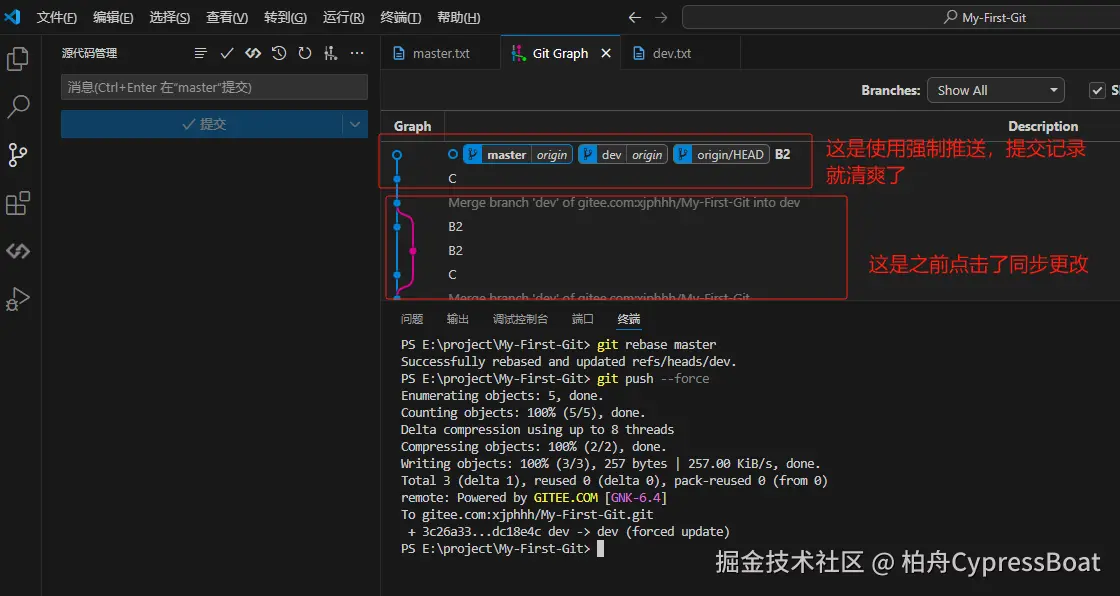Open the Extensions view icon

(18, 203)
